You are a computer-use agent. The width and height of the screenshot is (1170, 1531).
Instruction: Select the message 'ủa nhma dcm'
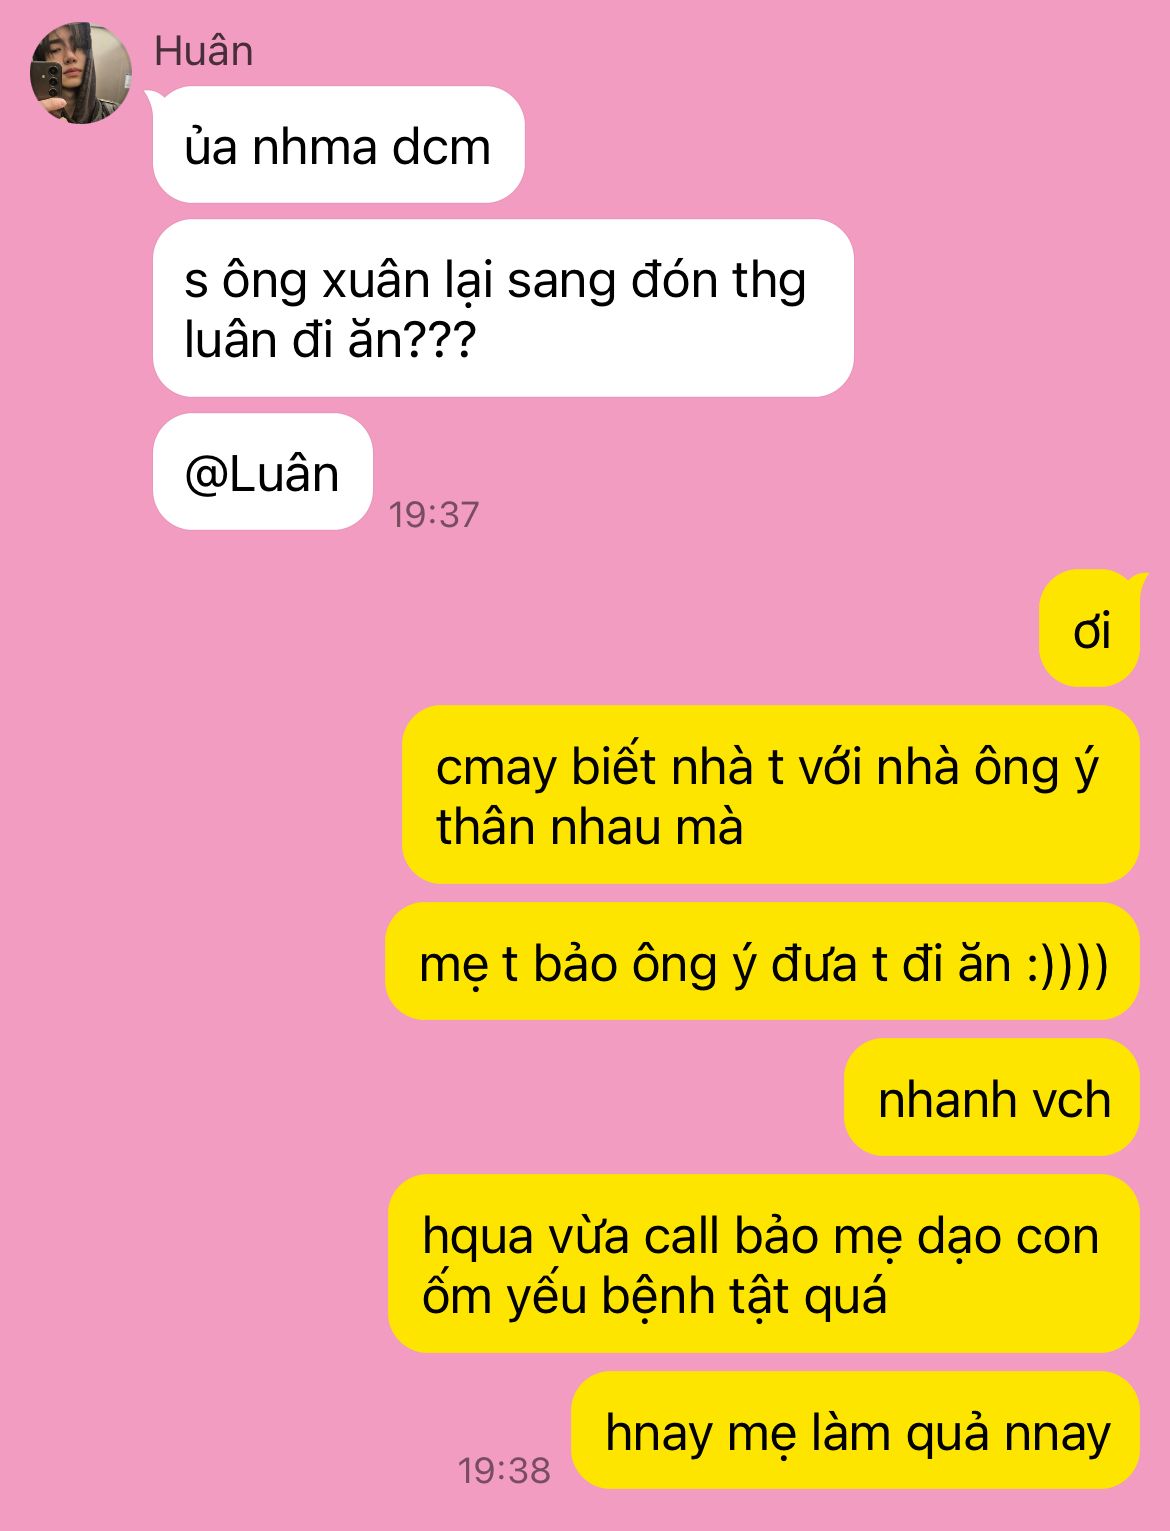click(x=338, y=145)
